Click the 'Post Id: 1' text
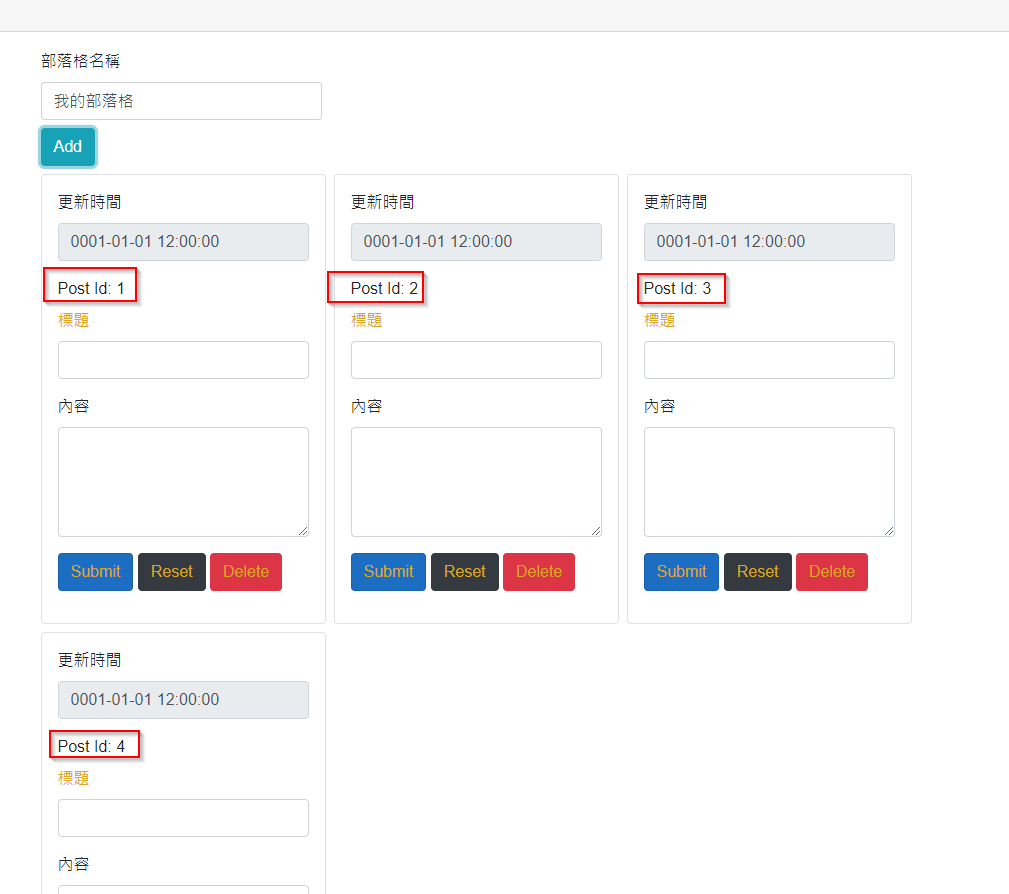The height and width of the screenshot is (894, 1009). tap(91, 288)
